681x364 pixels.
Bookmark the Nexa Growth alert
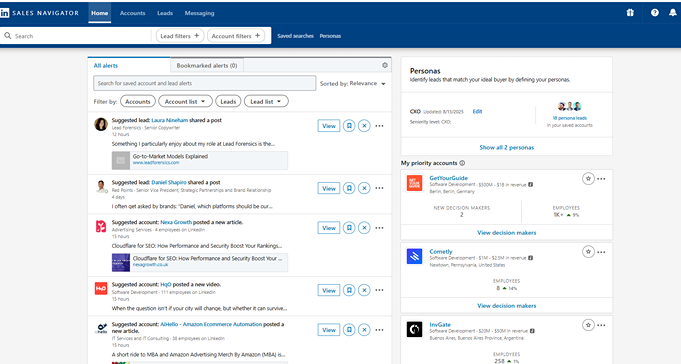pos(349,228)
